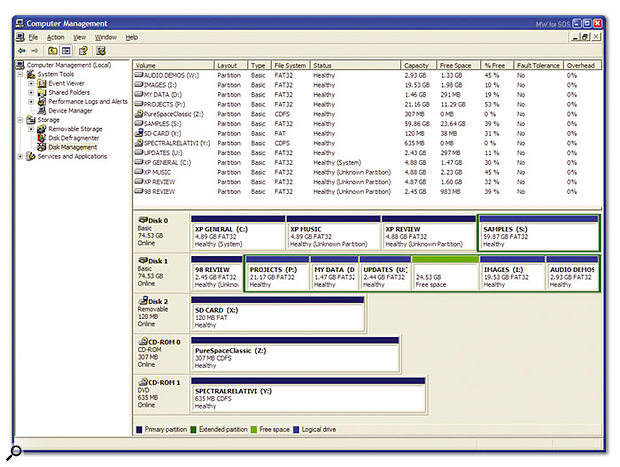
Task: Expand the Shared Folders tree node
Action: 31,93
